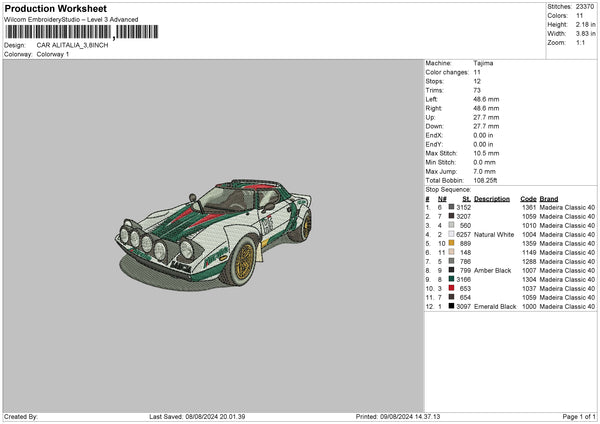Click the 'Code' column header
Image resolution: width=600 pixels, height=424 pixels.
[x=528, y=199]
